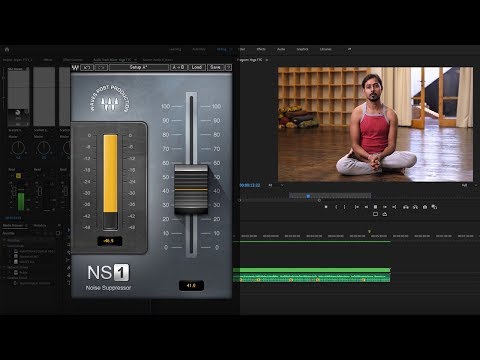Image resolution: width=480 pixels, height=360 pixels.
Task: Collapse the Local Drives tree node
Action: coord(5,246)
